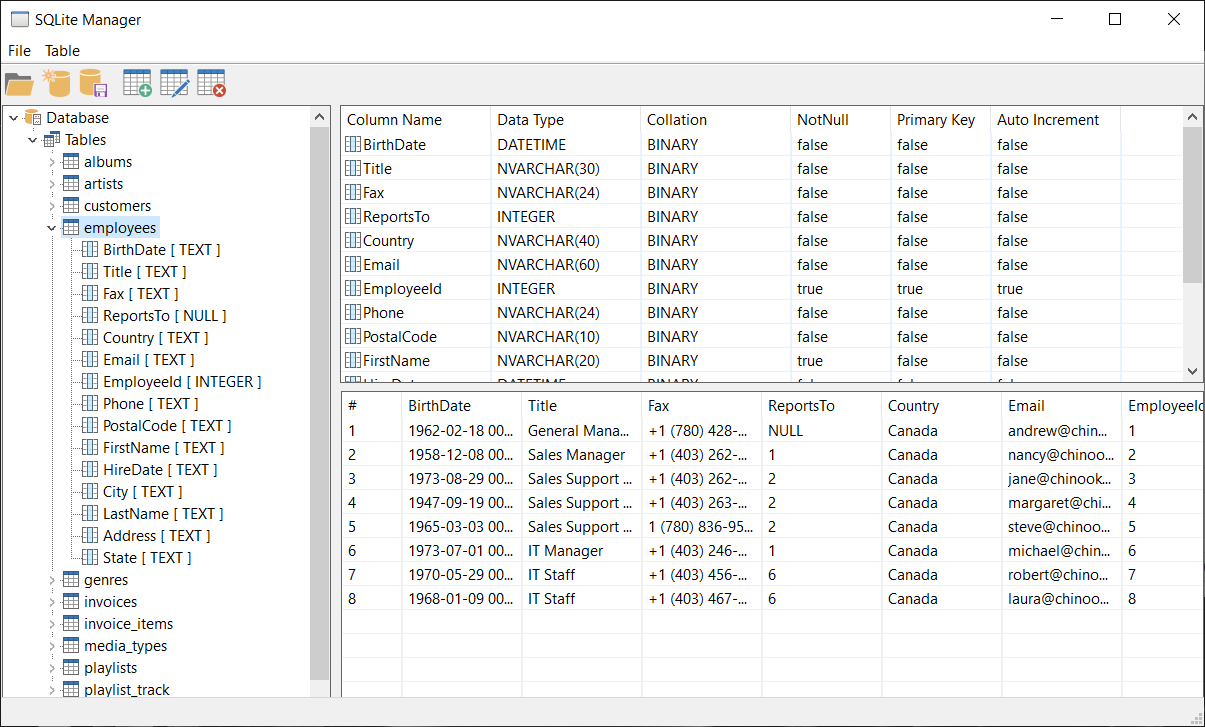Click the albums table icon

[x=71, y=162]
